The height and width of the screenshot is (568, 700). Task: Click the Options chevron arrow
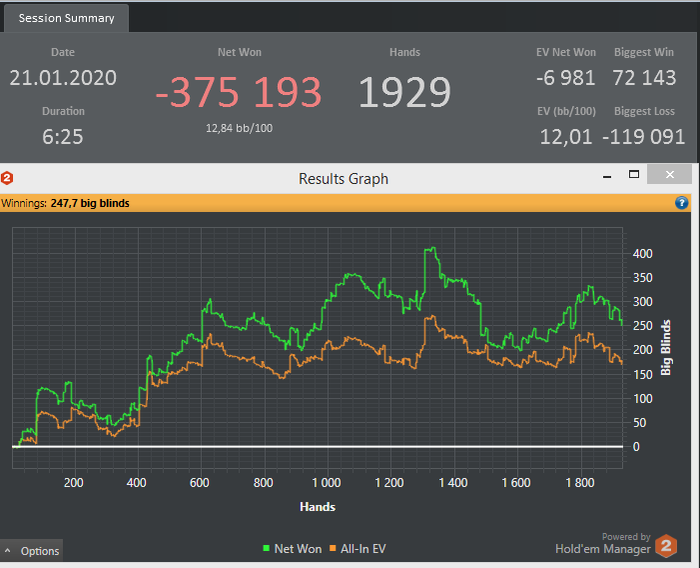(x=8, y=551)
